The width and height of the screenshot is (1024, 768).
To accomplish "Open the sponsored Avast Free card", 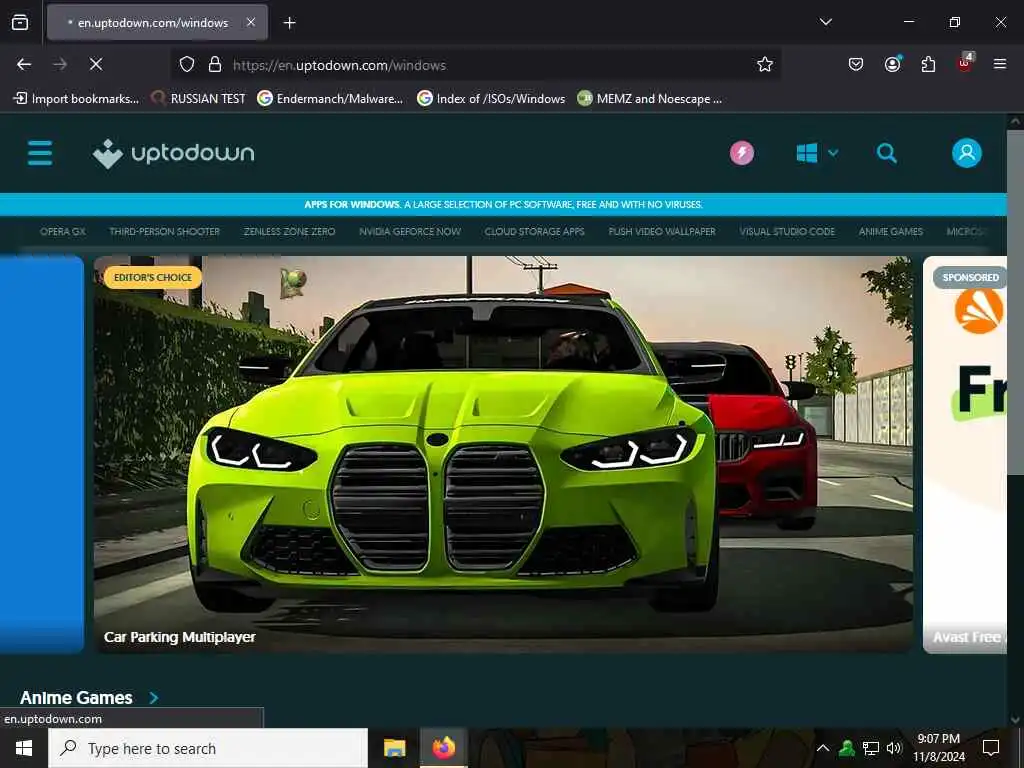I will point(965,455).
